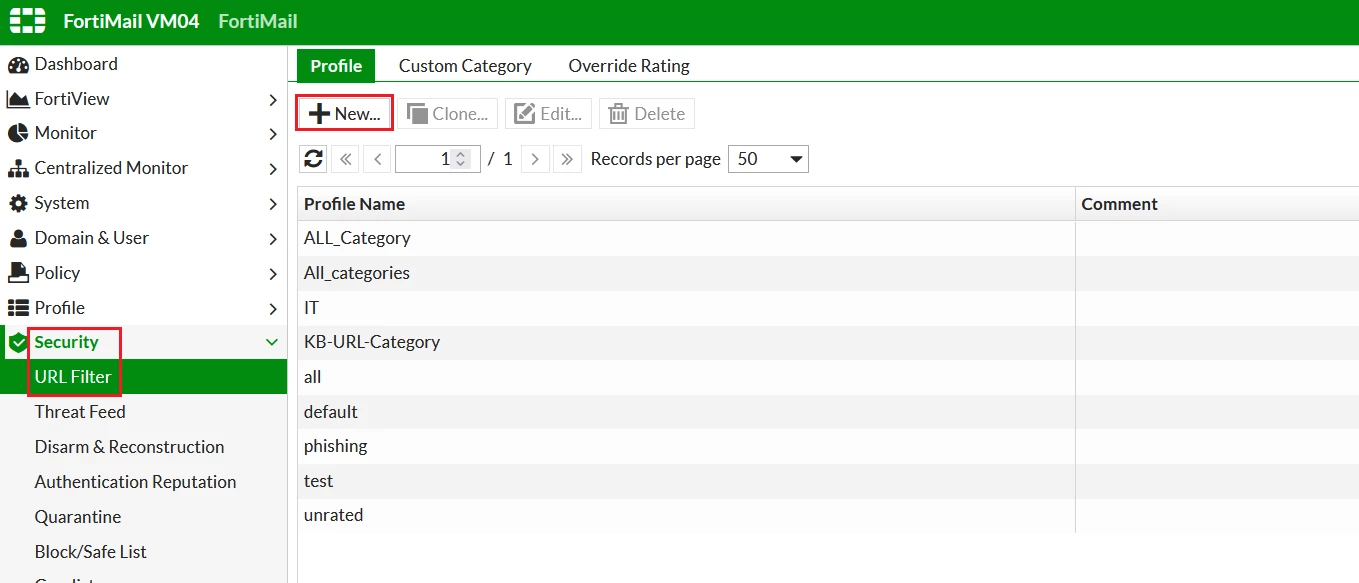Go to the last page of records
Image resolution: width=1359 pixels, height=583 pixels.
(567, 159)
